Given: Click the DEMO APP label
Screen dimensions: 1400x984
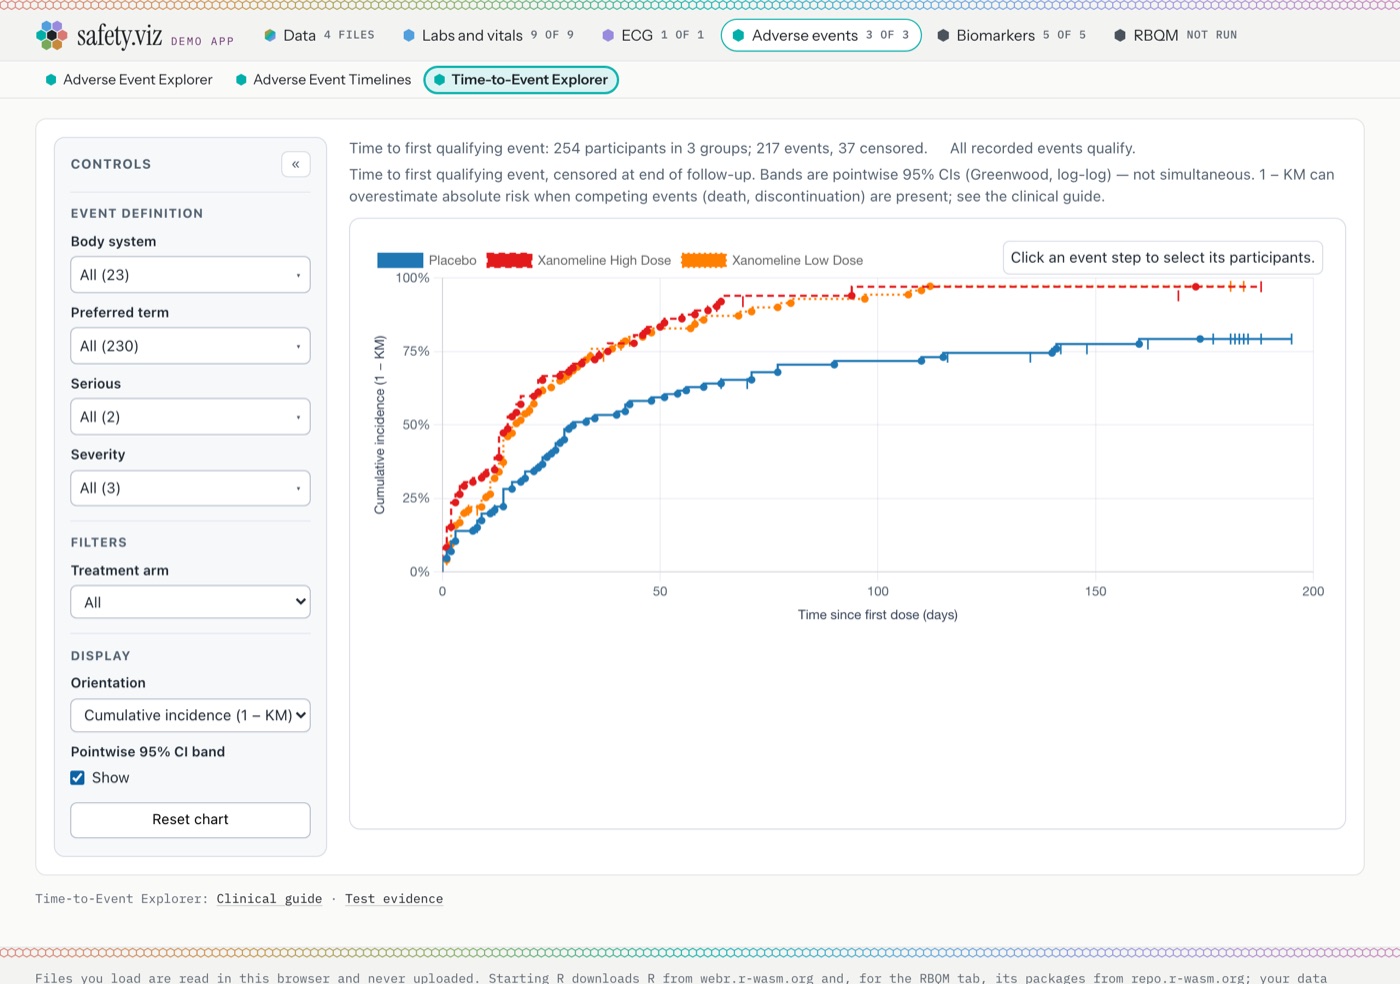Looking at the screenshot, I should pyautogui.click(x=202, y=41).
